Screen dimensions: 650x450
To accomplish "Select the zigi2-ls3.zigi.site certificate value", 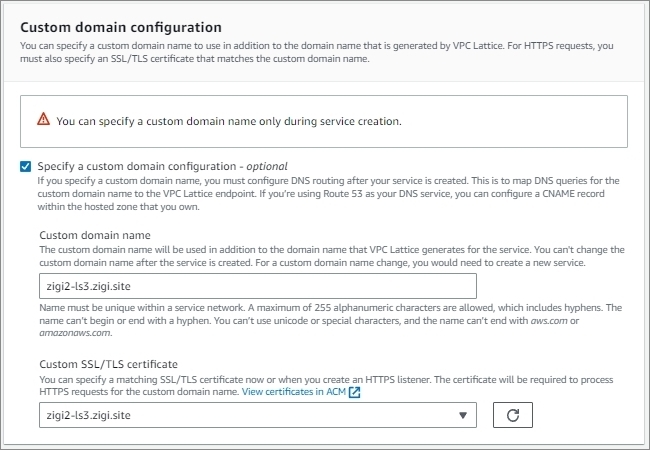I will pyautogui.click(x=89, y=415).
